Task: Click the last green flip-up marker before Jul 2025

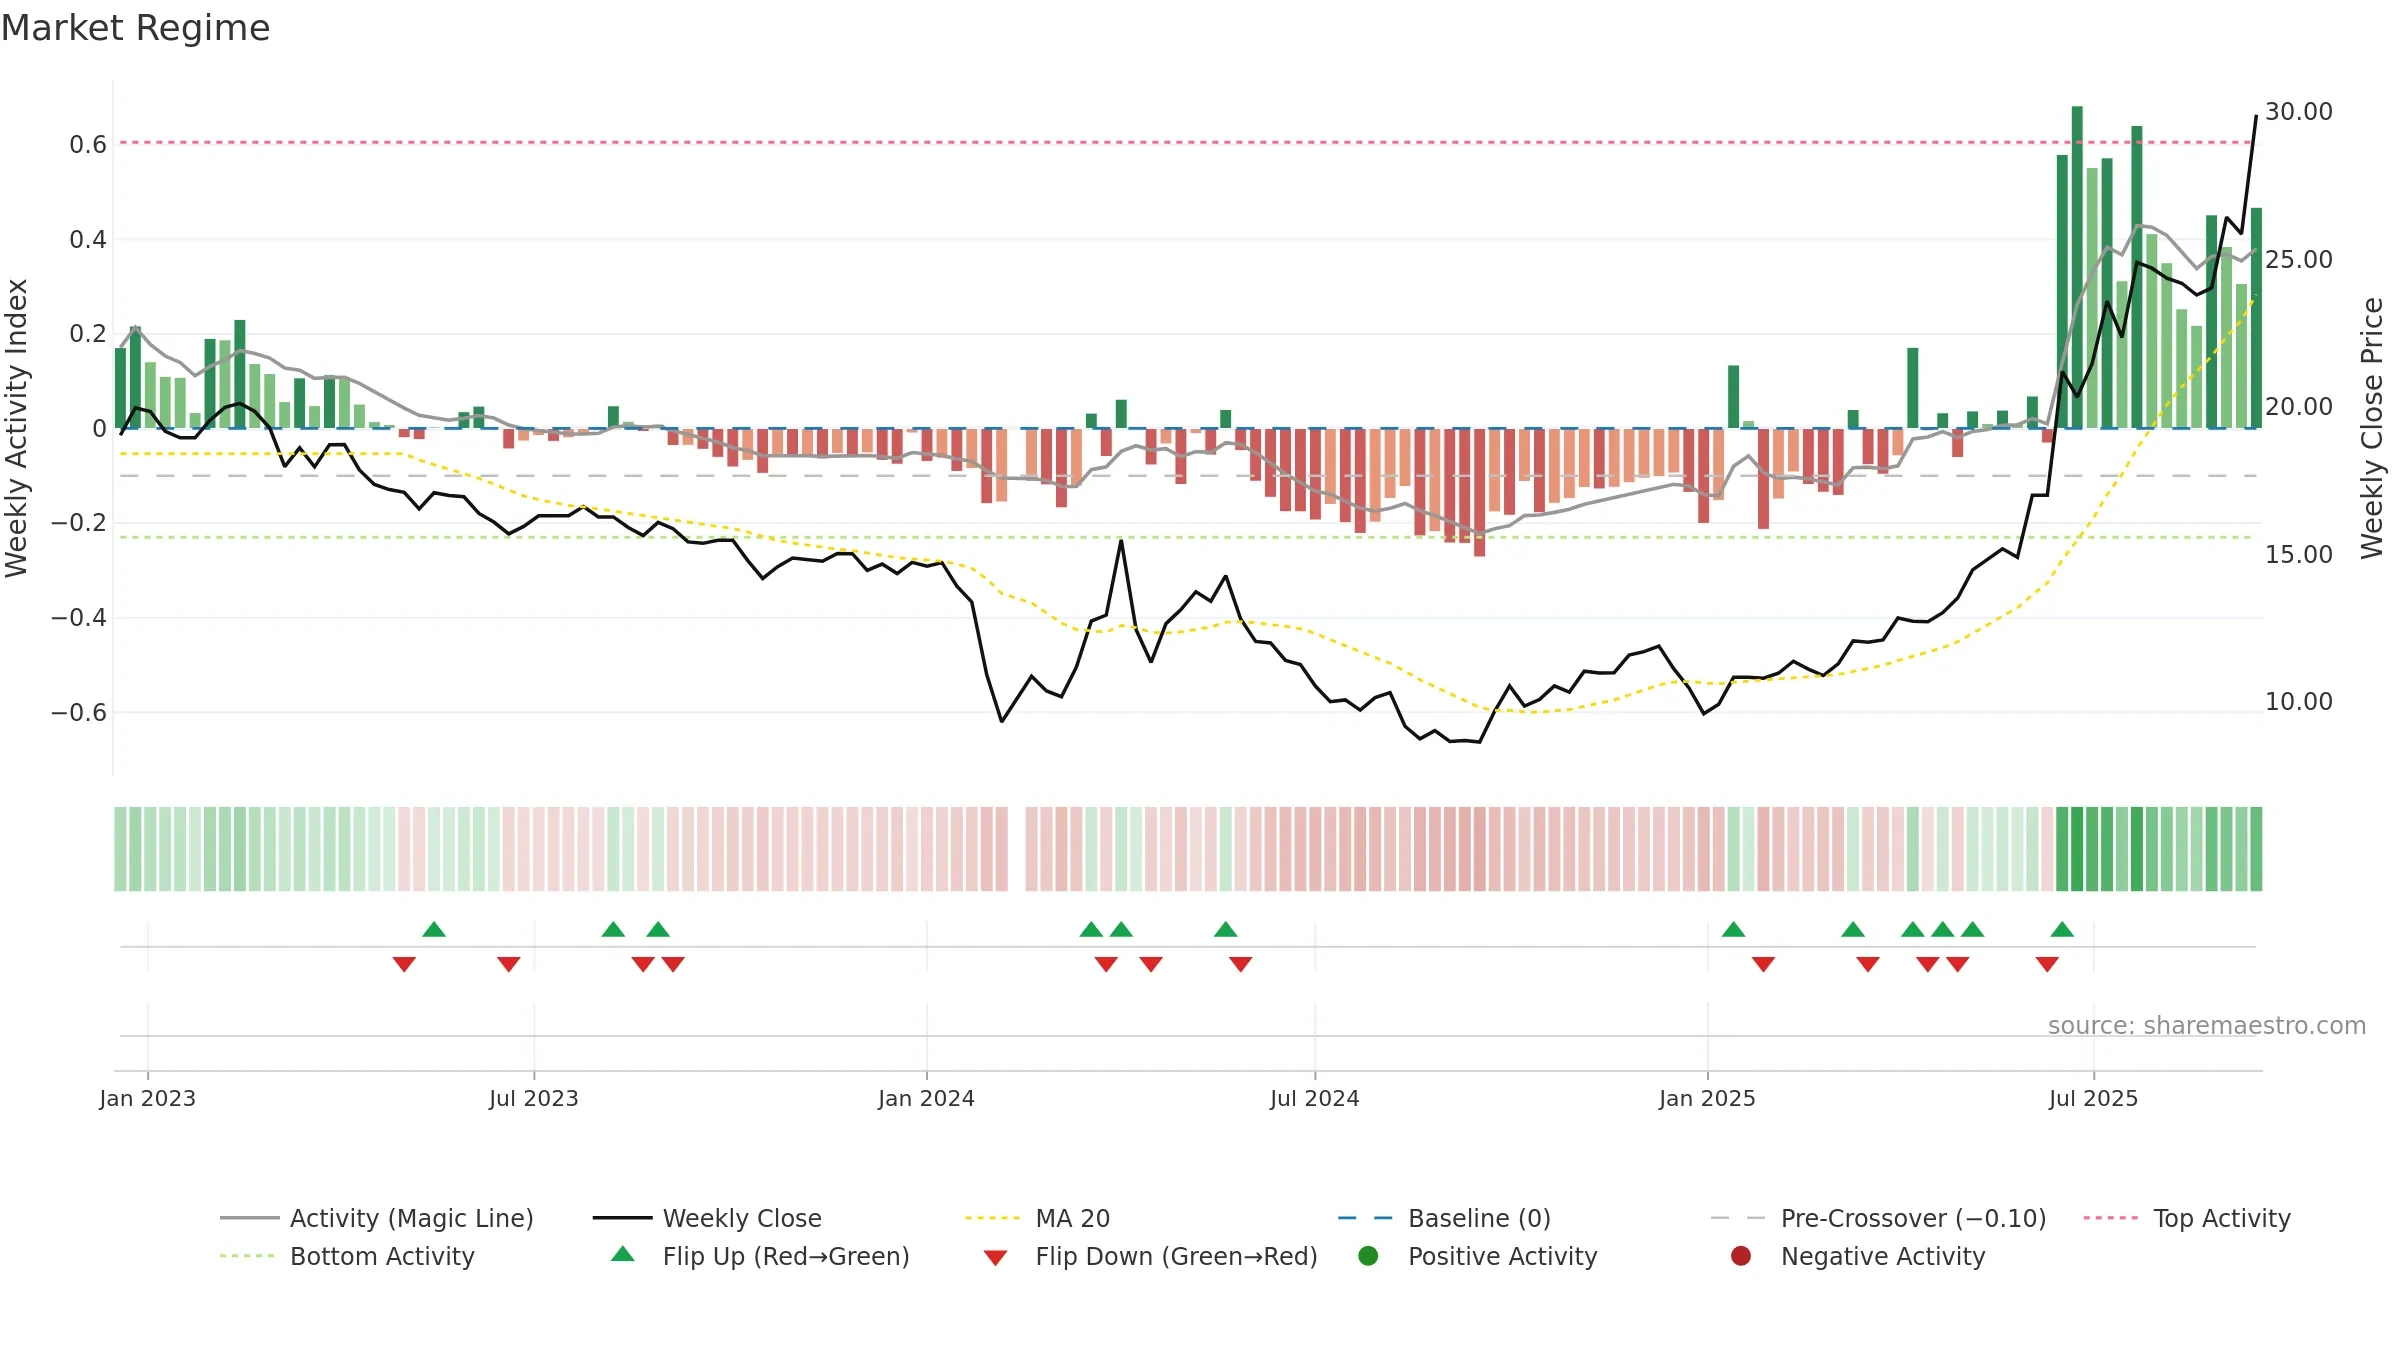Action: (2062, 930)
